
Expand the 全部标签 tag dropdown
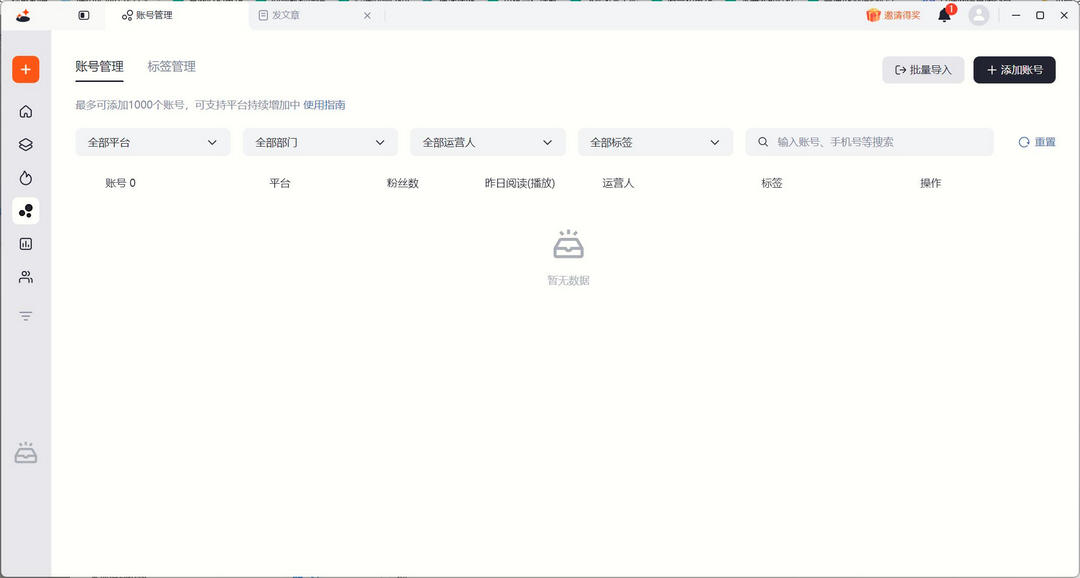655,142
